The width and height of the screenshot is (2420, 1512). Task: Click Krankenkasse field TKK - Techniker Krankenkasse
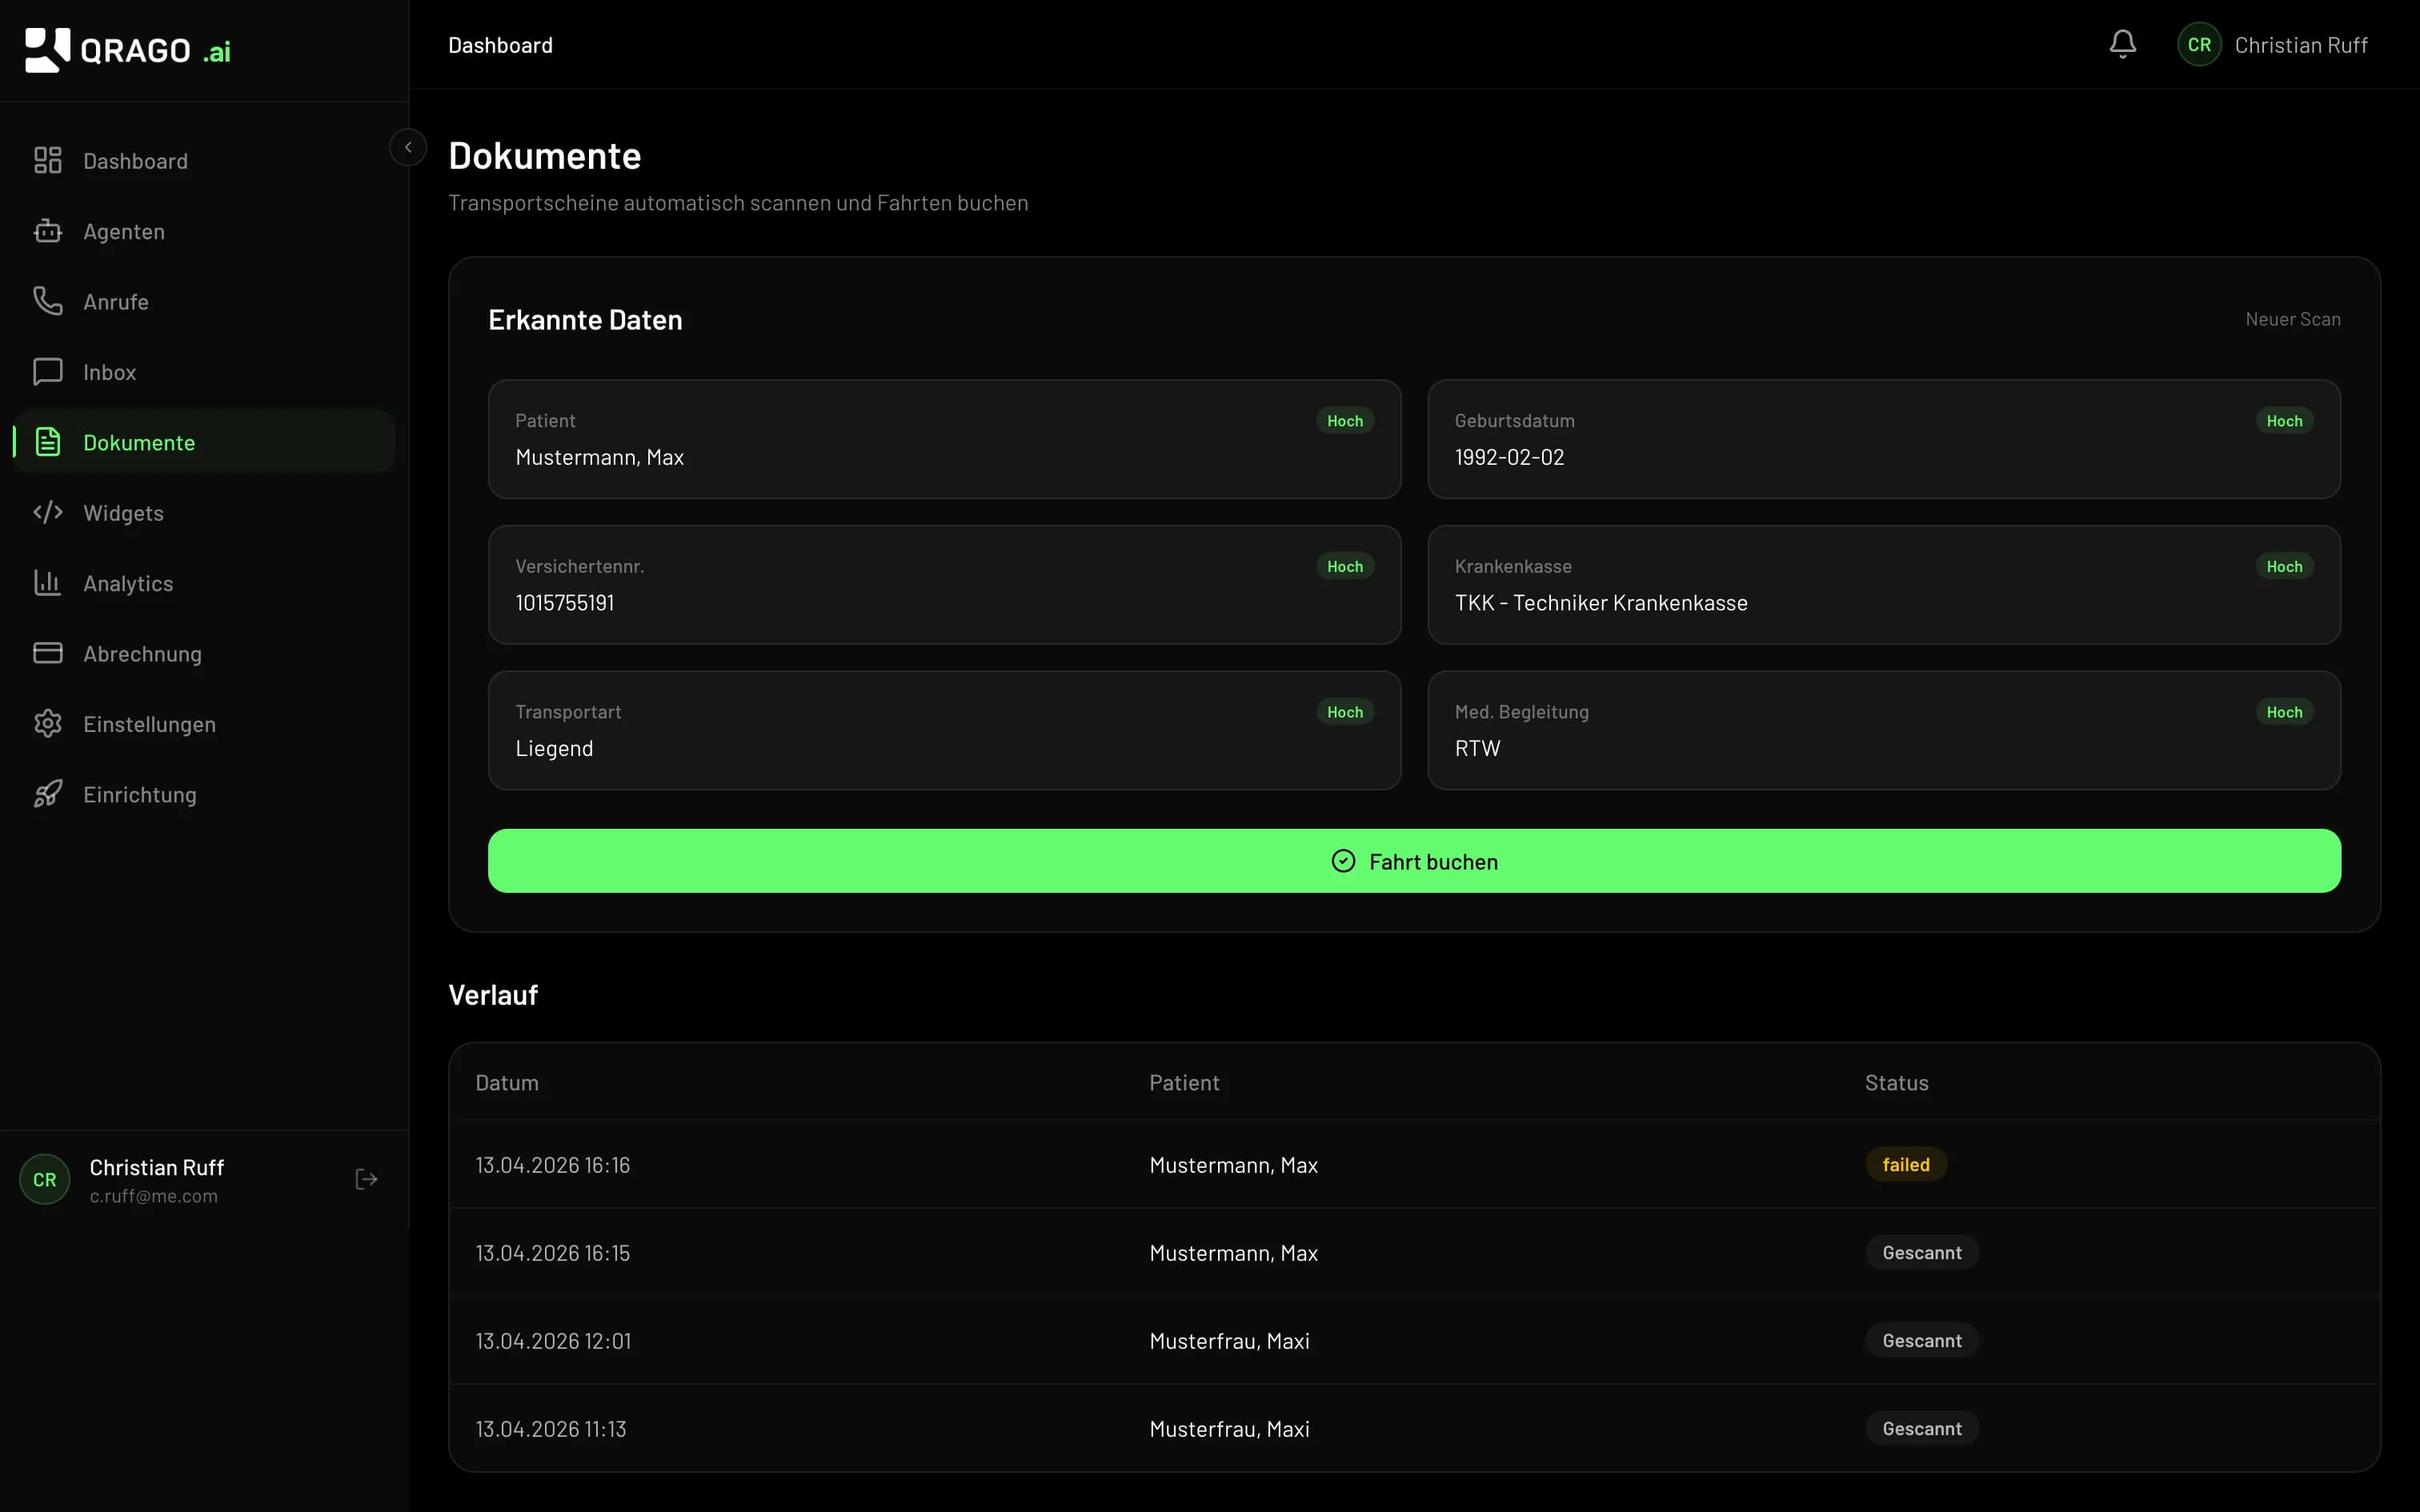[x=1884, y=585]
